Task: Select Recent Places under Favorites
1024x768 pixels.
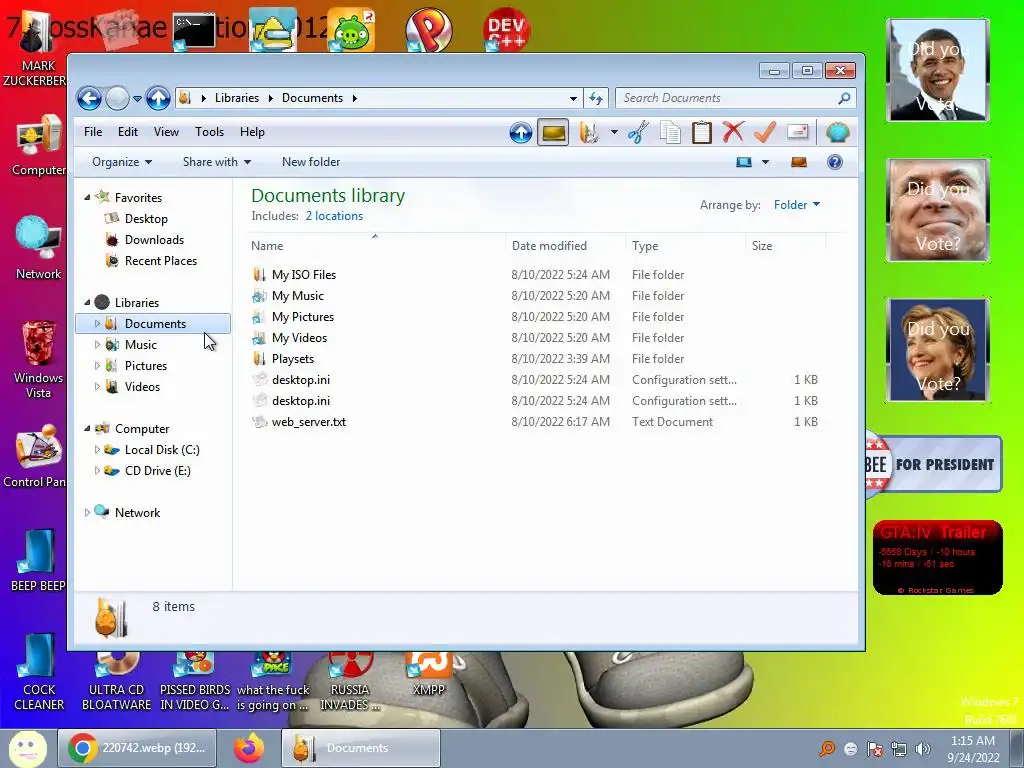Action: 161,261
